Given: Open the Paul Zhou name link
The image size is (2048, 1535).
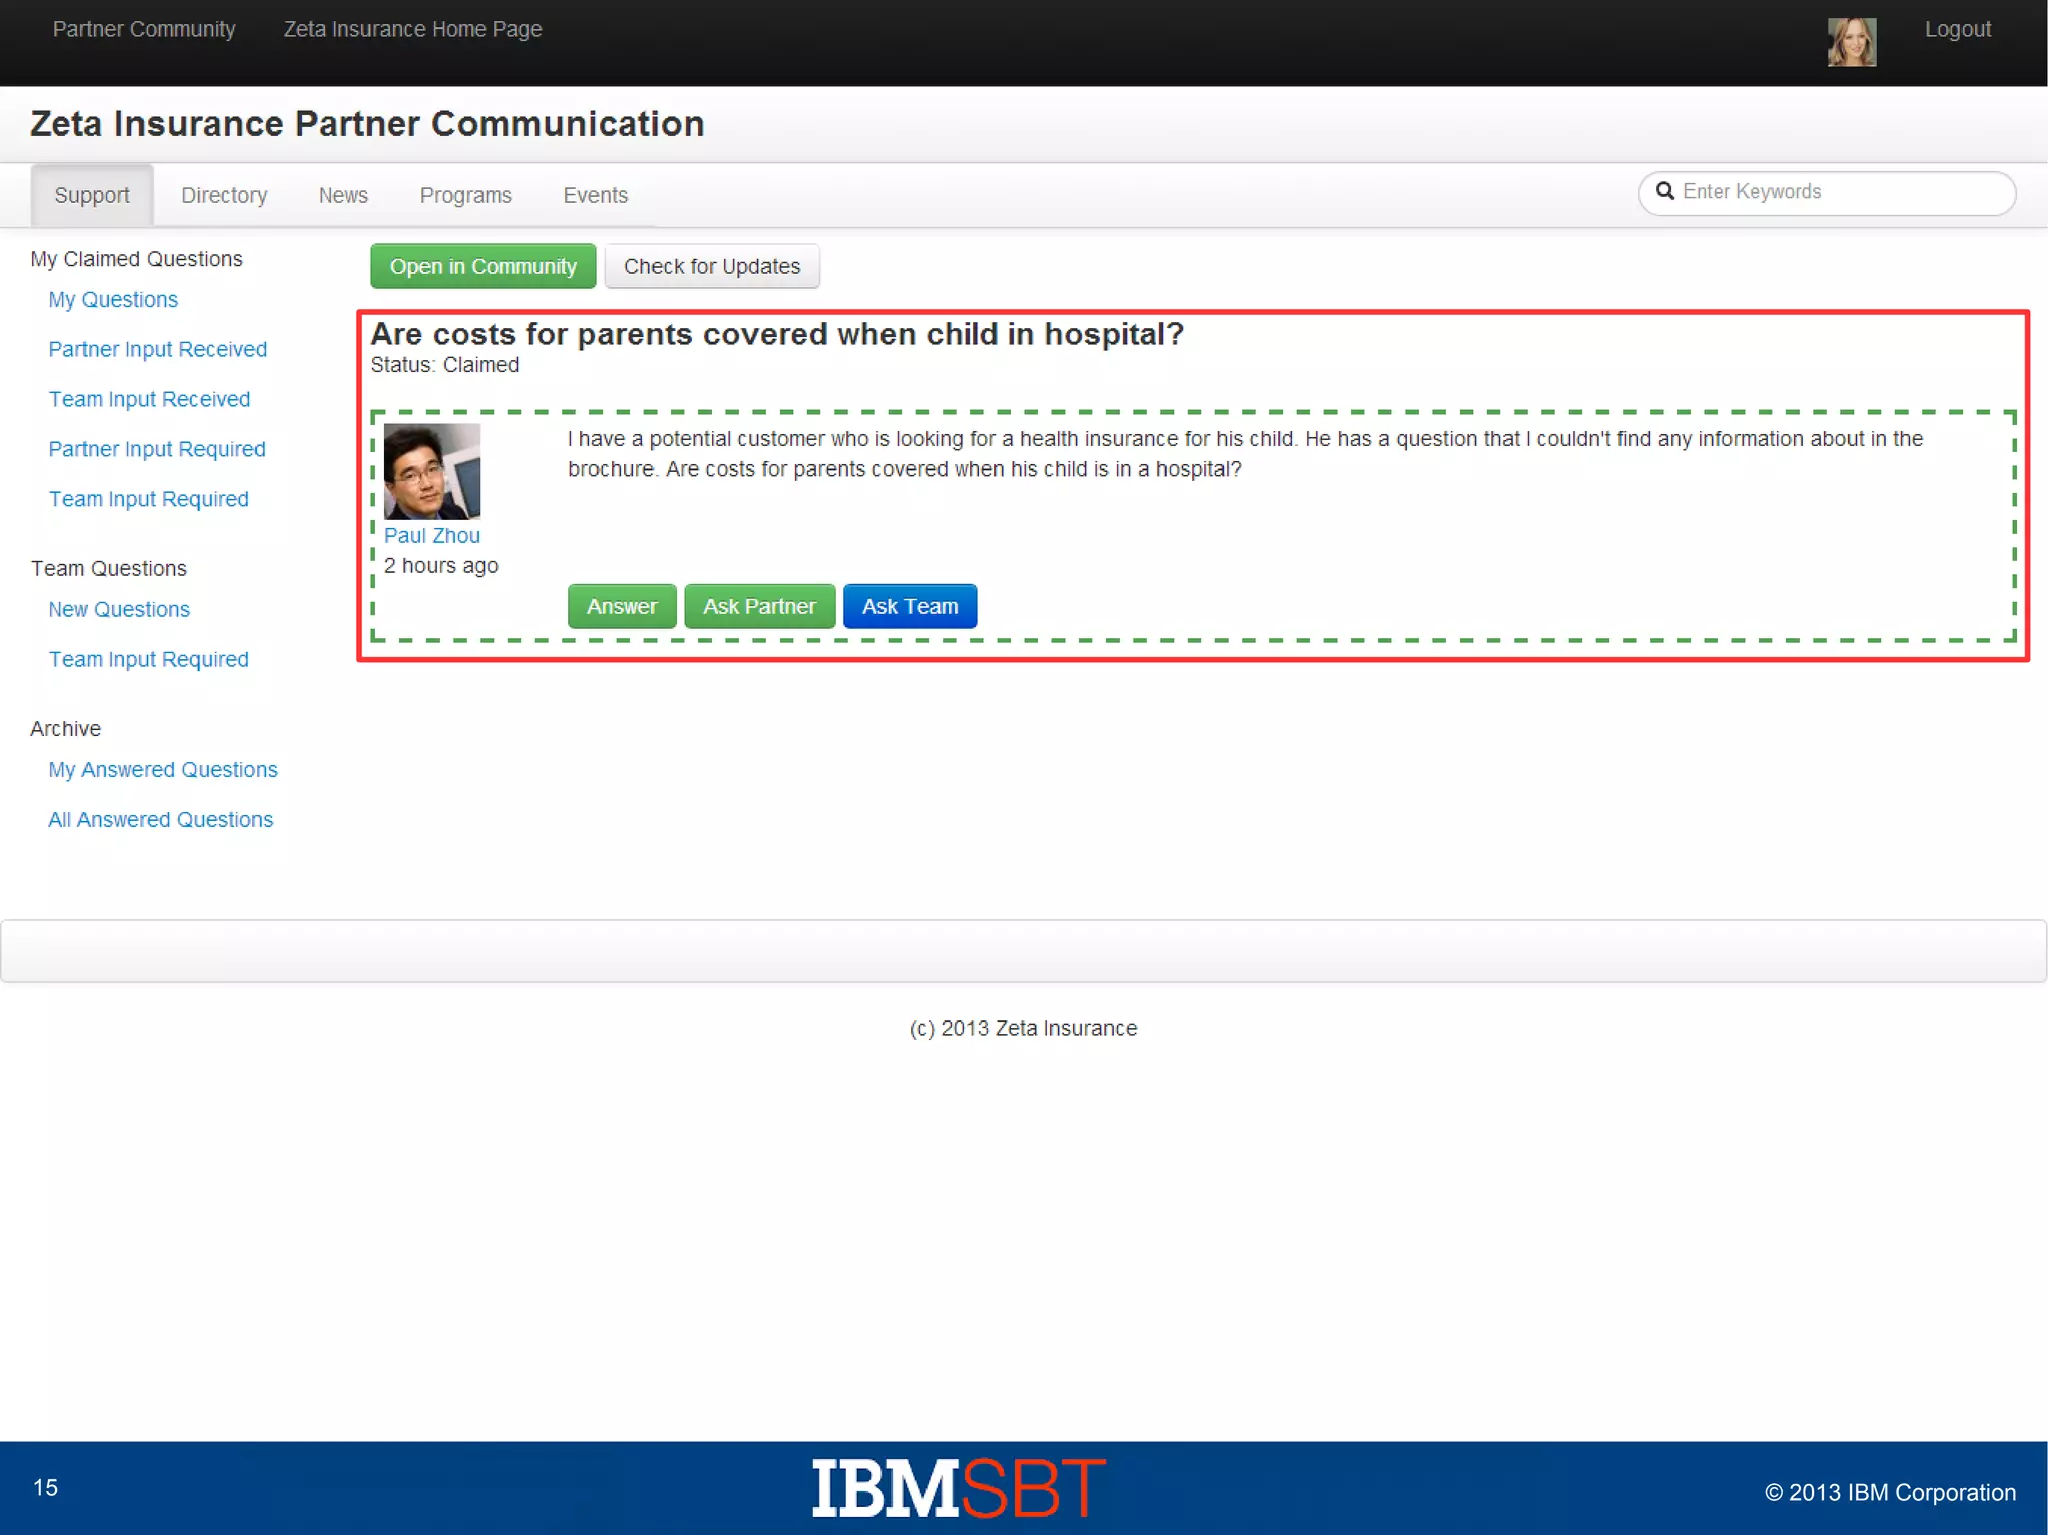Looking at the screenshot, I should (x=432, y=535).
